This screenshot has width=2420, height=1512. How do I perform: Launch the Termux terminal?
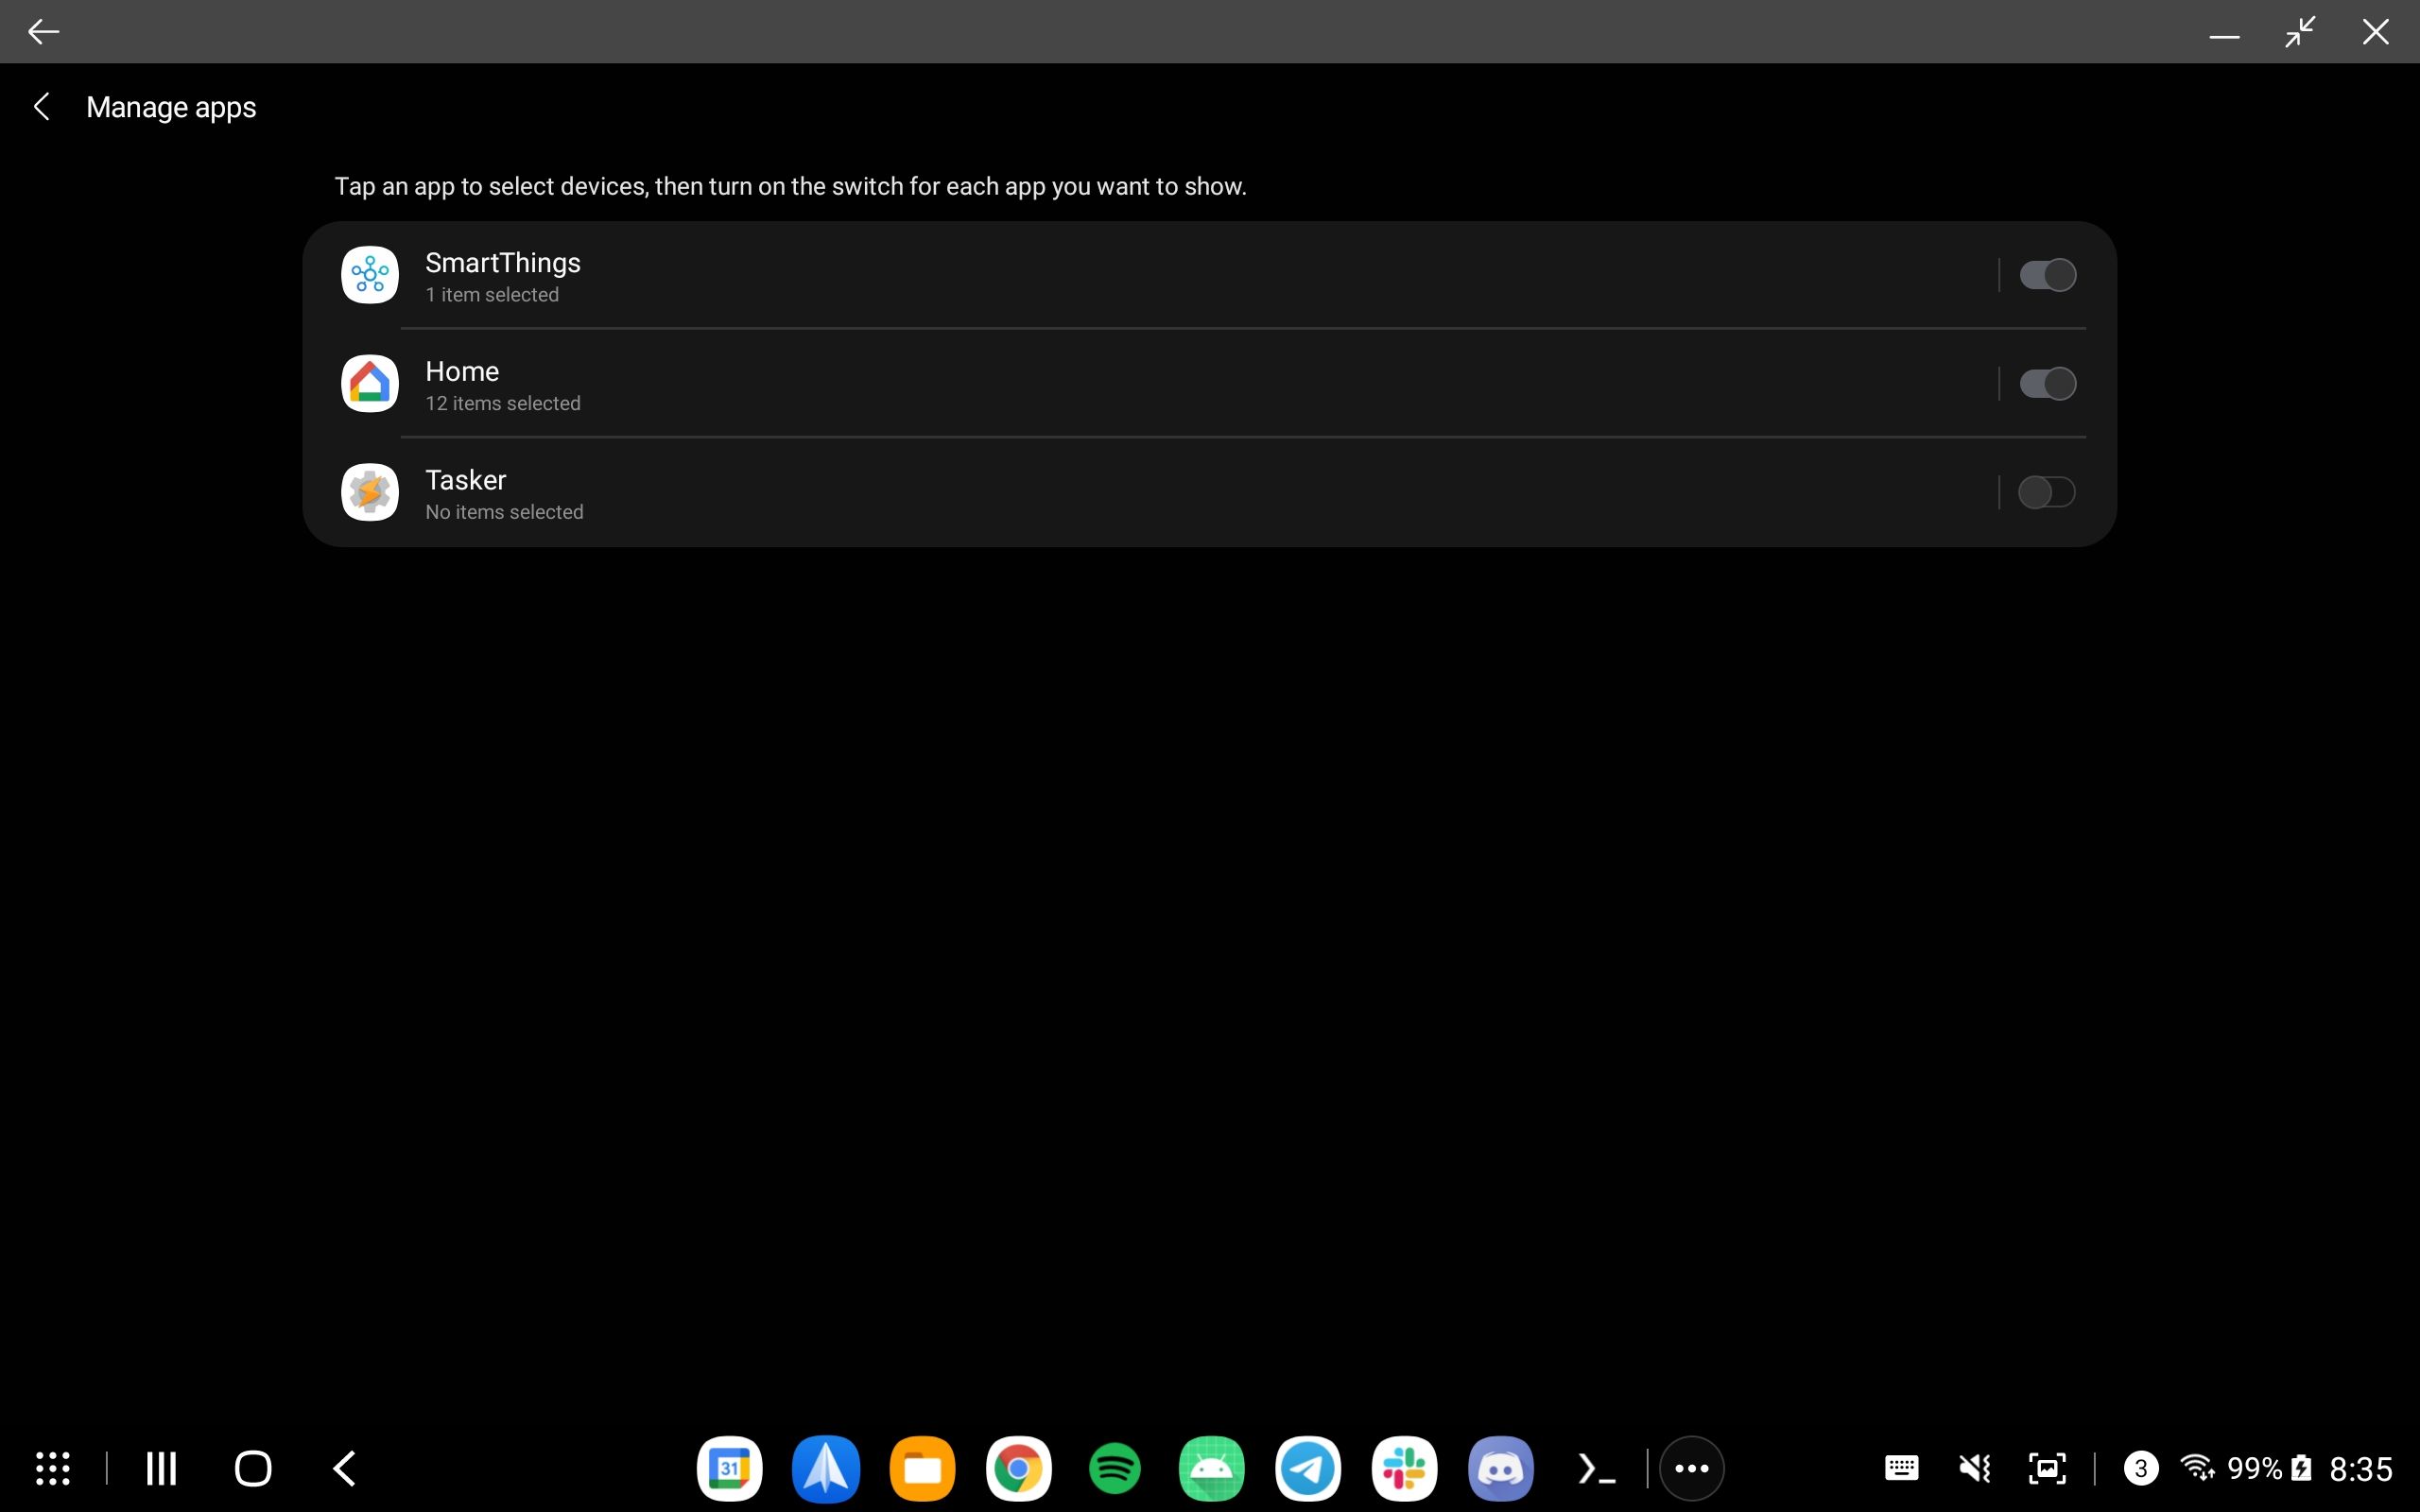pos(1596,1468)
